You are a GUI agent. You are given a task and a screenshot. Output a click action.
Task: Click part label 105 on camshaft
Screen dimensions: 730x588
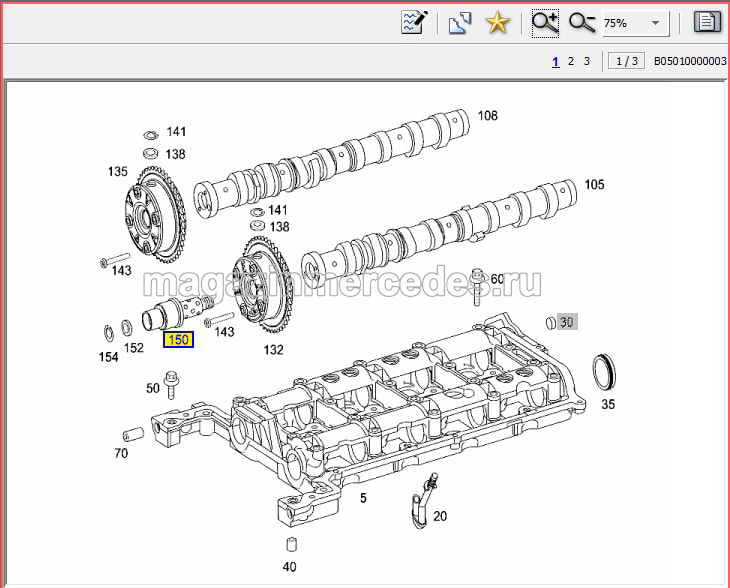(595, 184)
